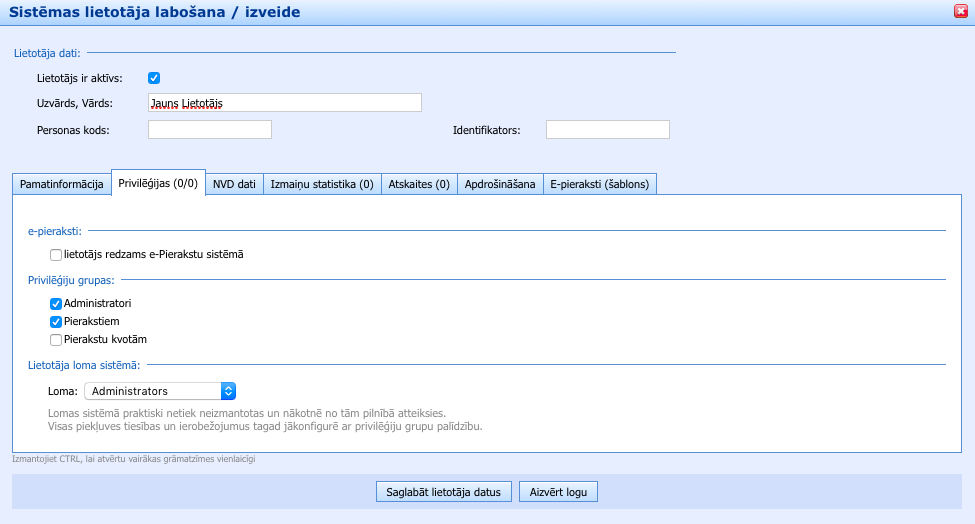Close the dialog with the red X icon
The image size is (975, 524).
point(961,11)
